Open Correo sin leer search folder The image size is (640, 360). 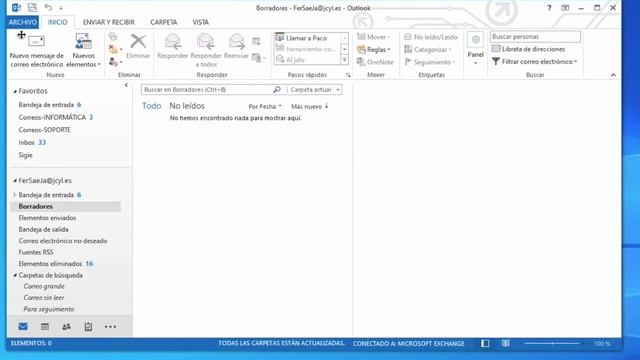44,298
